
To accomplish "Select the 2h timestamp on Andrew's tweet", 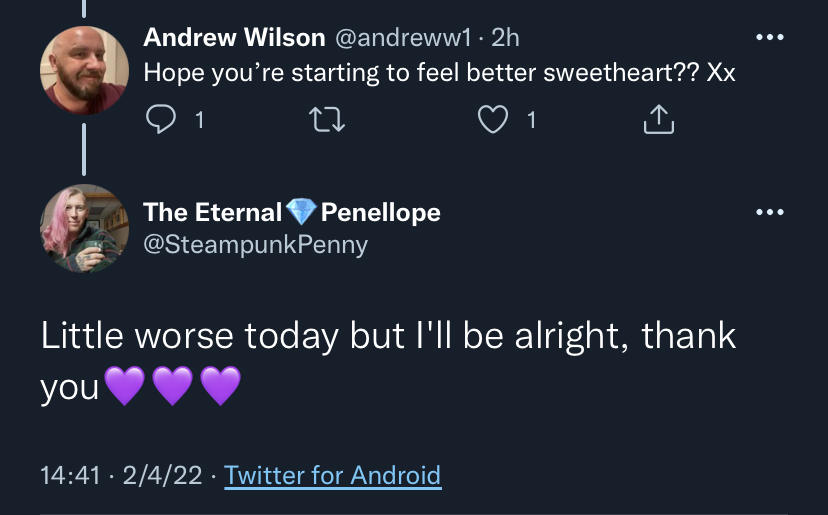I will coord(505,38).
